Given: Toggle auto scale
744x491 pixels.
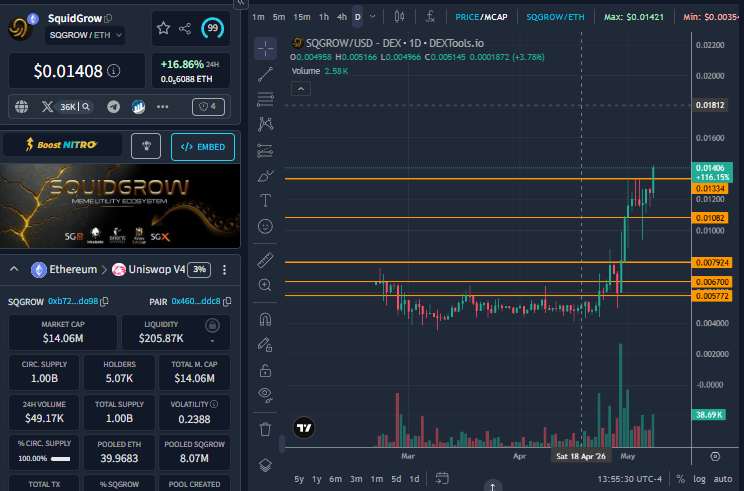Looking at the screenshot, I should [723, 479].
